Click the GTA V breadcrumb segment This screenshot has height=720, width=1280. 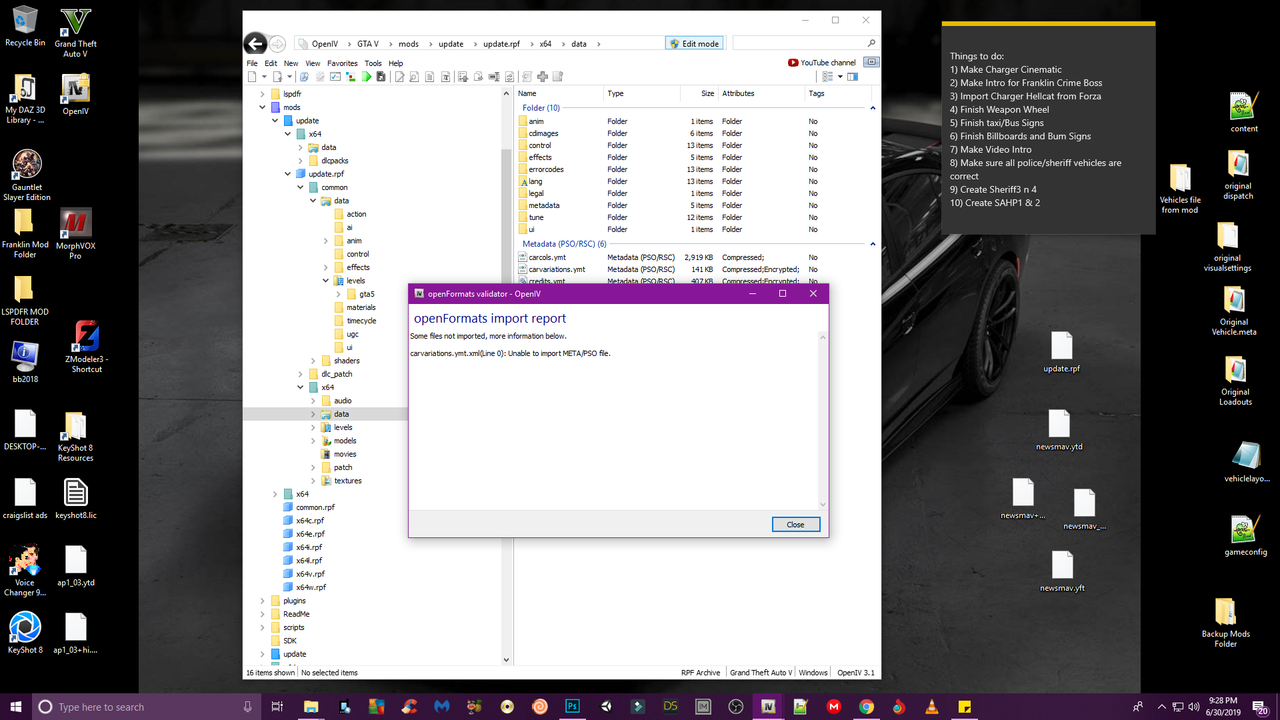(368, 44)
